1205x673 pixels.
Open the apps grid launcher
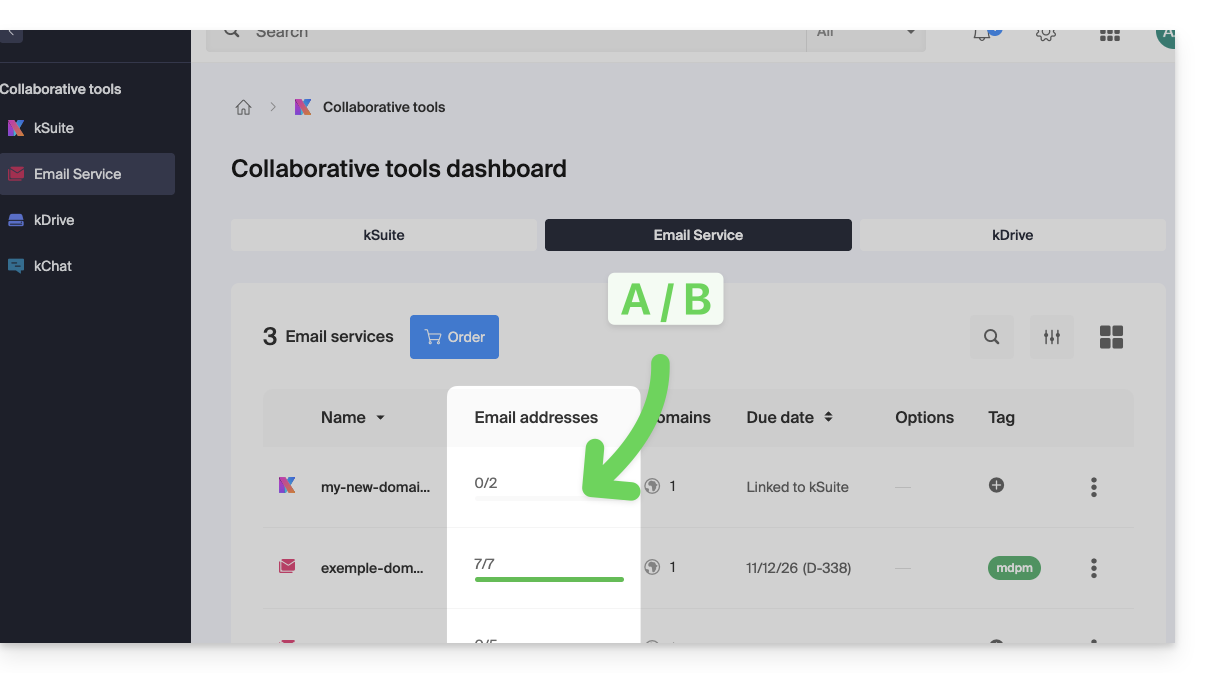1109,35
